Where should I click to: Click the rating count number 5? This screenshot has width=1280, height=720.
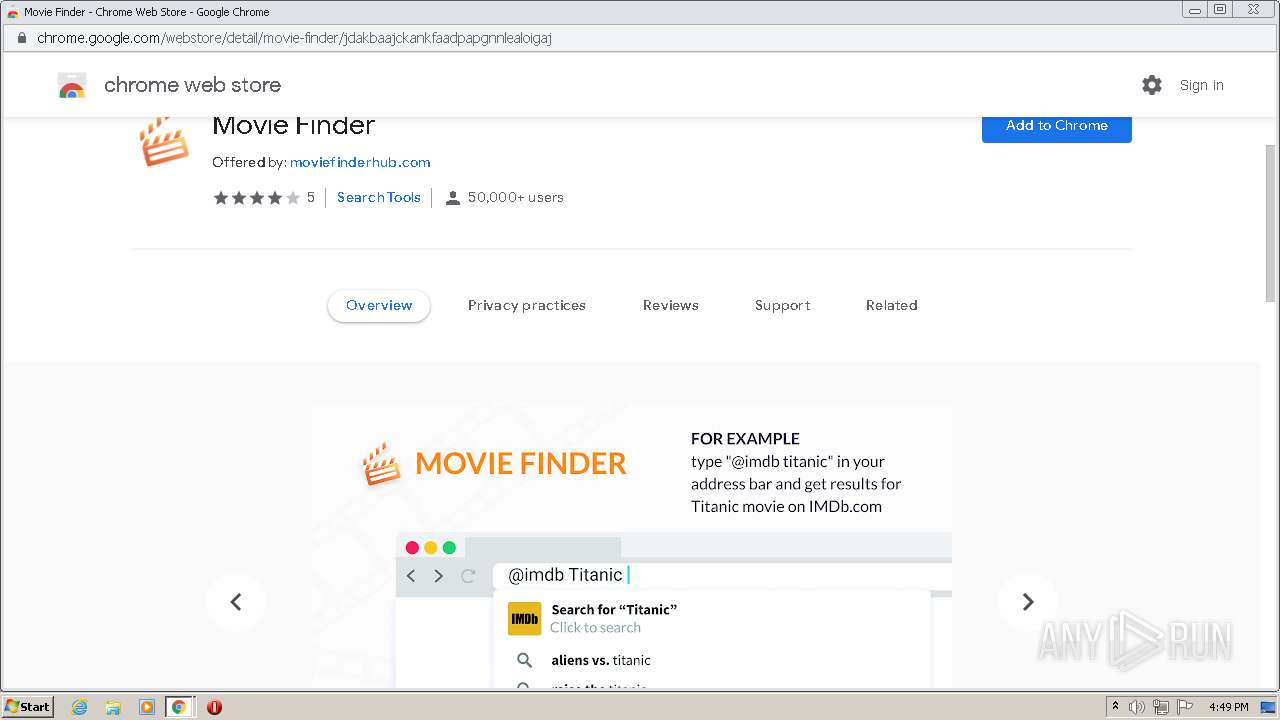(310, 198)
